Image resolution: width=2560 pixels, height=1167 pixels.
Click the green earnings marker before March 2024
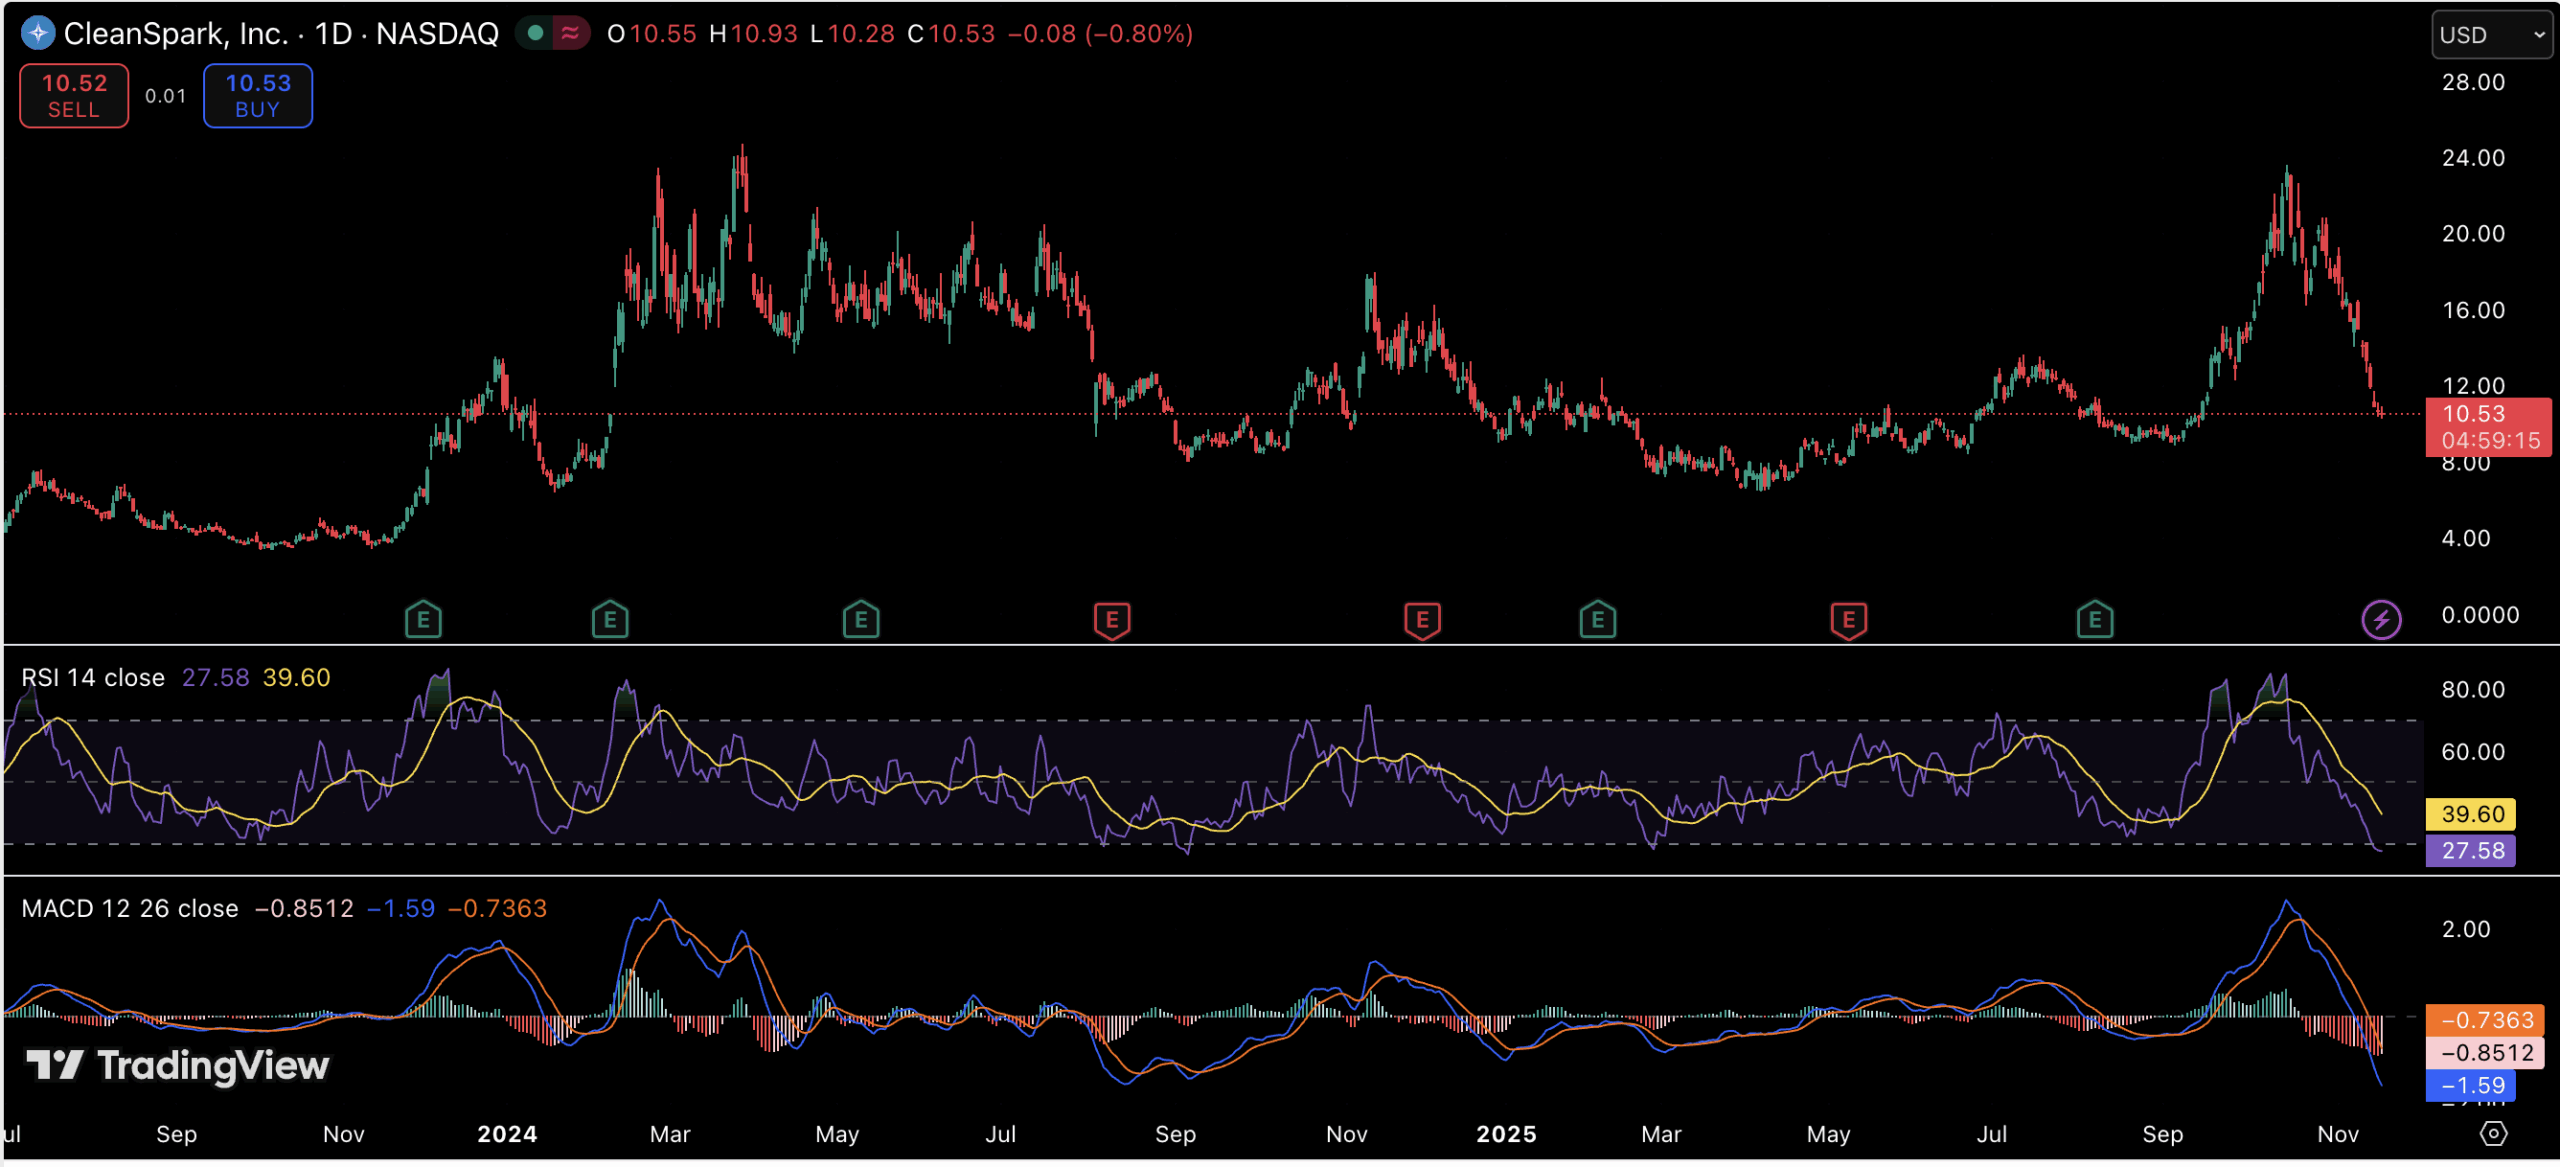tap(609, 620)
